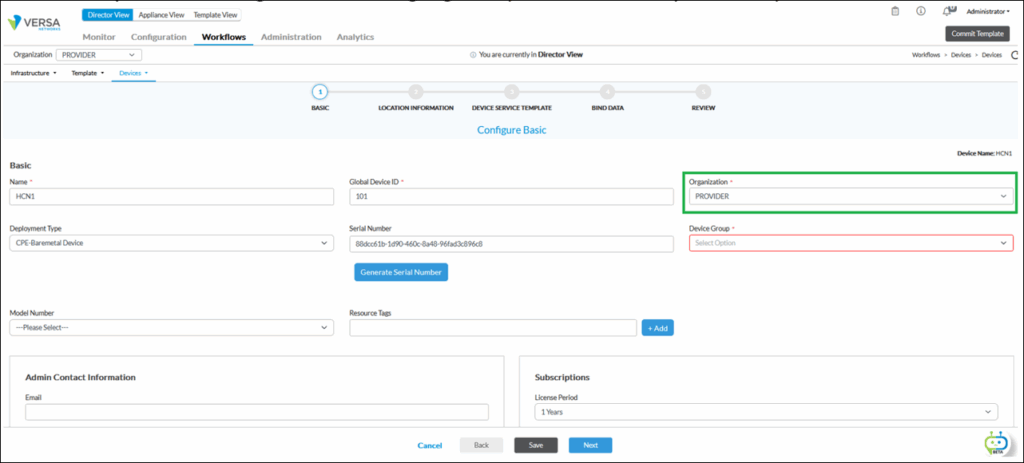Click the refresh icon beside breadcrumb

[x=1014, y=55]
